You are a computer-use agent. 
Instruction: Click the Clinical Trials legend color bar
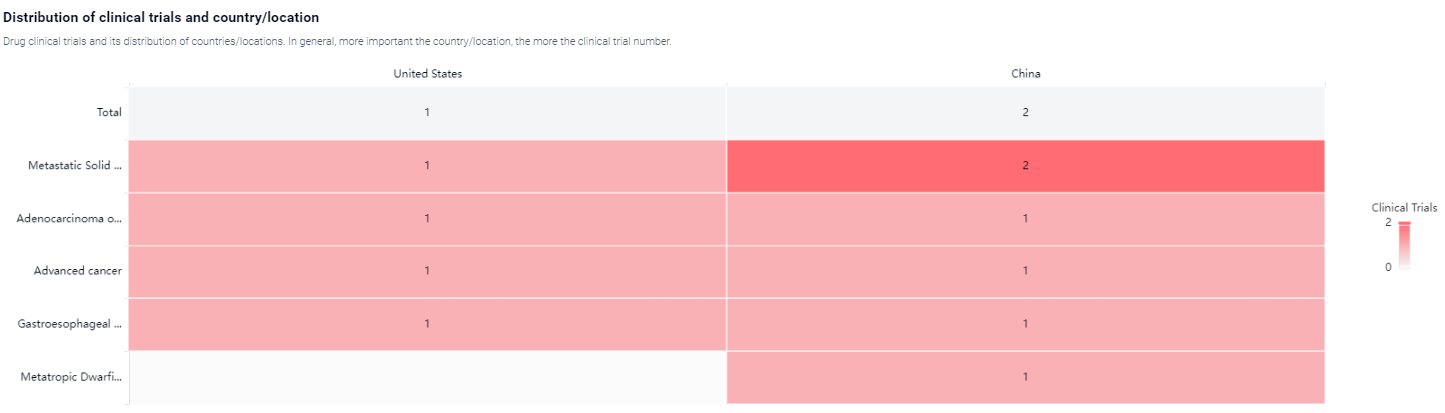1404,245
